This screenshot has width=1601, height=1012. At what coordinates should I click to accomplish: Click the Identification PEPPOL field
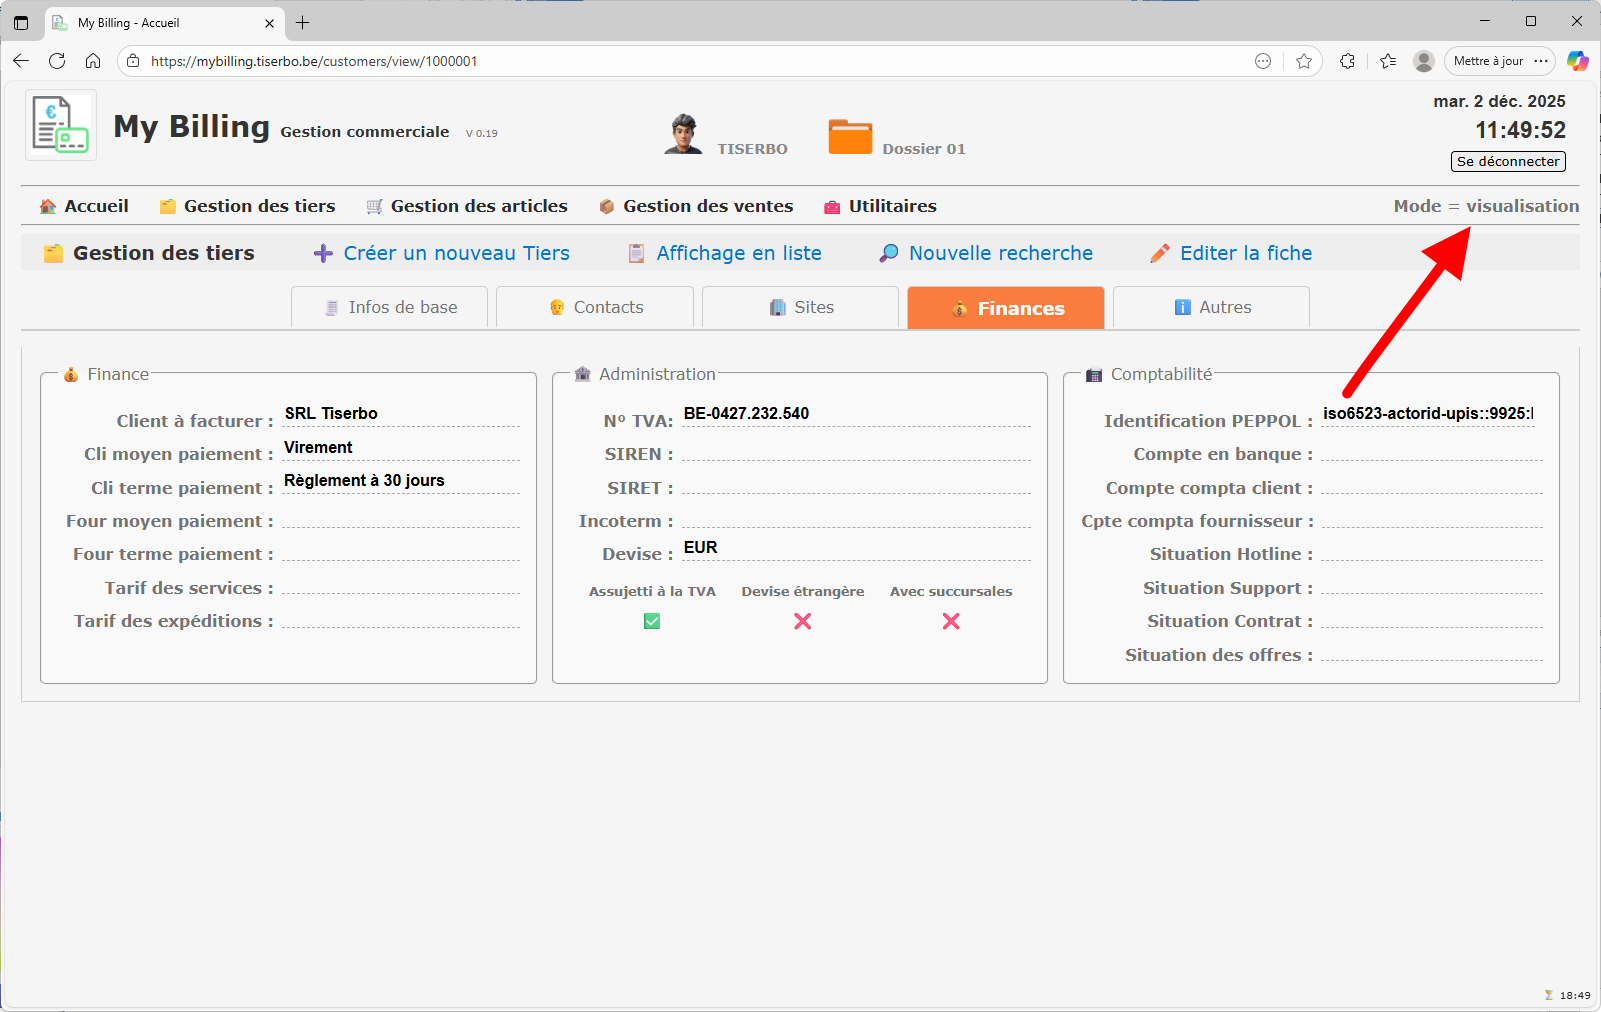click(x=1427, y=414)
